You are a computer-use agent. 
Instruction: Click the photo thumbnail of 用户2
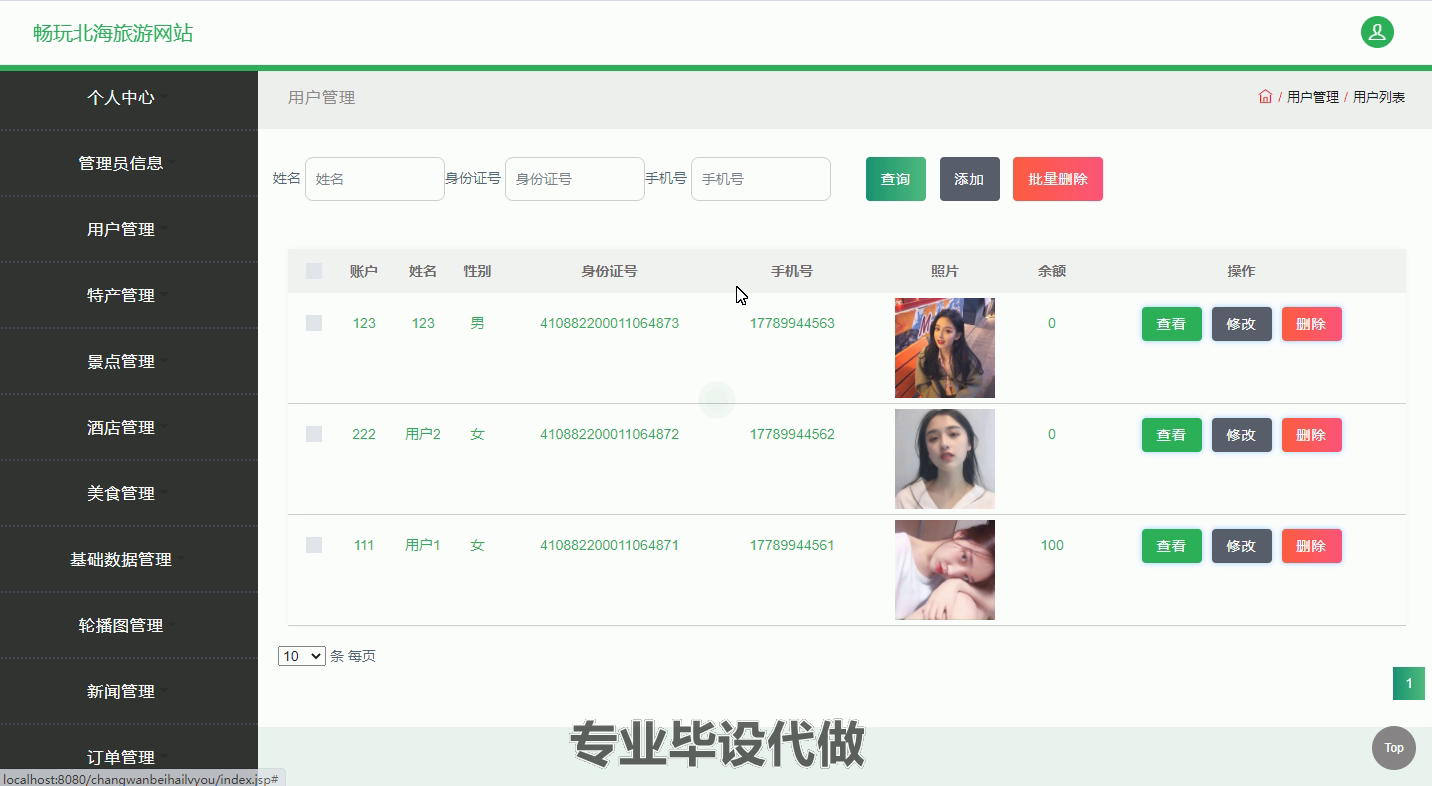pos(945,459)
